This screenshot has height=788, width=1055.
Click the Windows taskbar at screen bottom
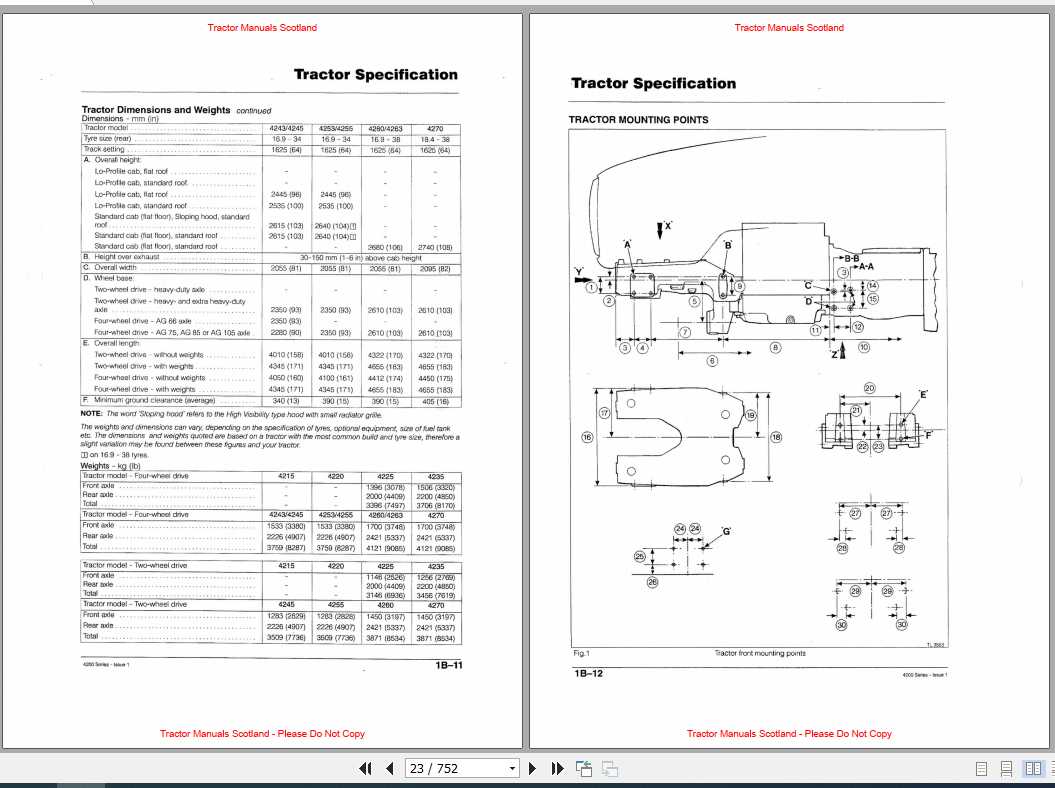point(527,782)
